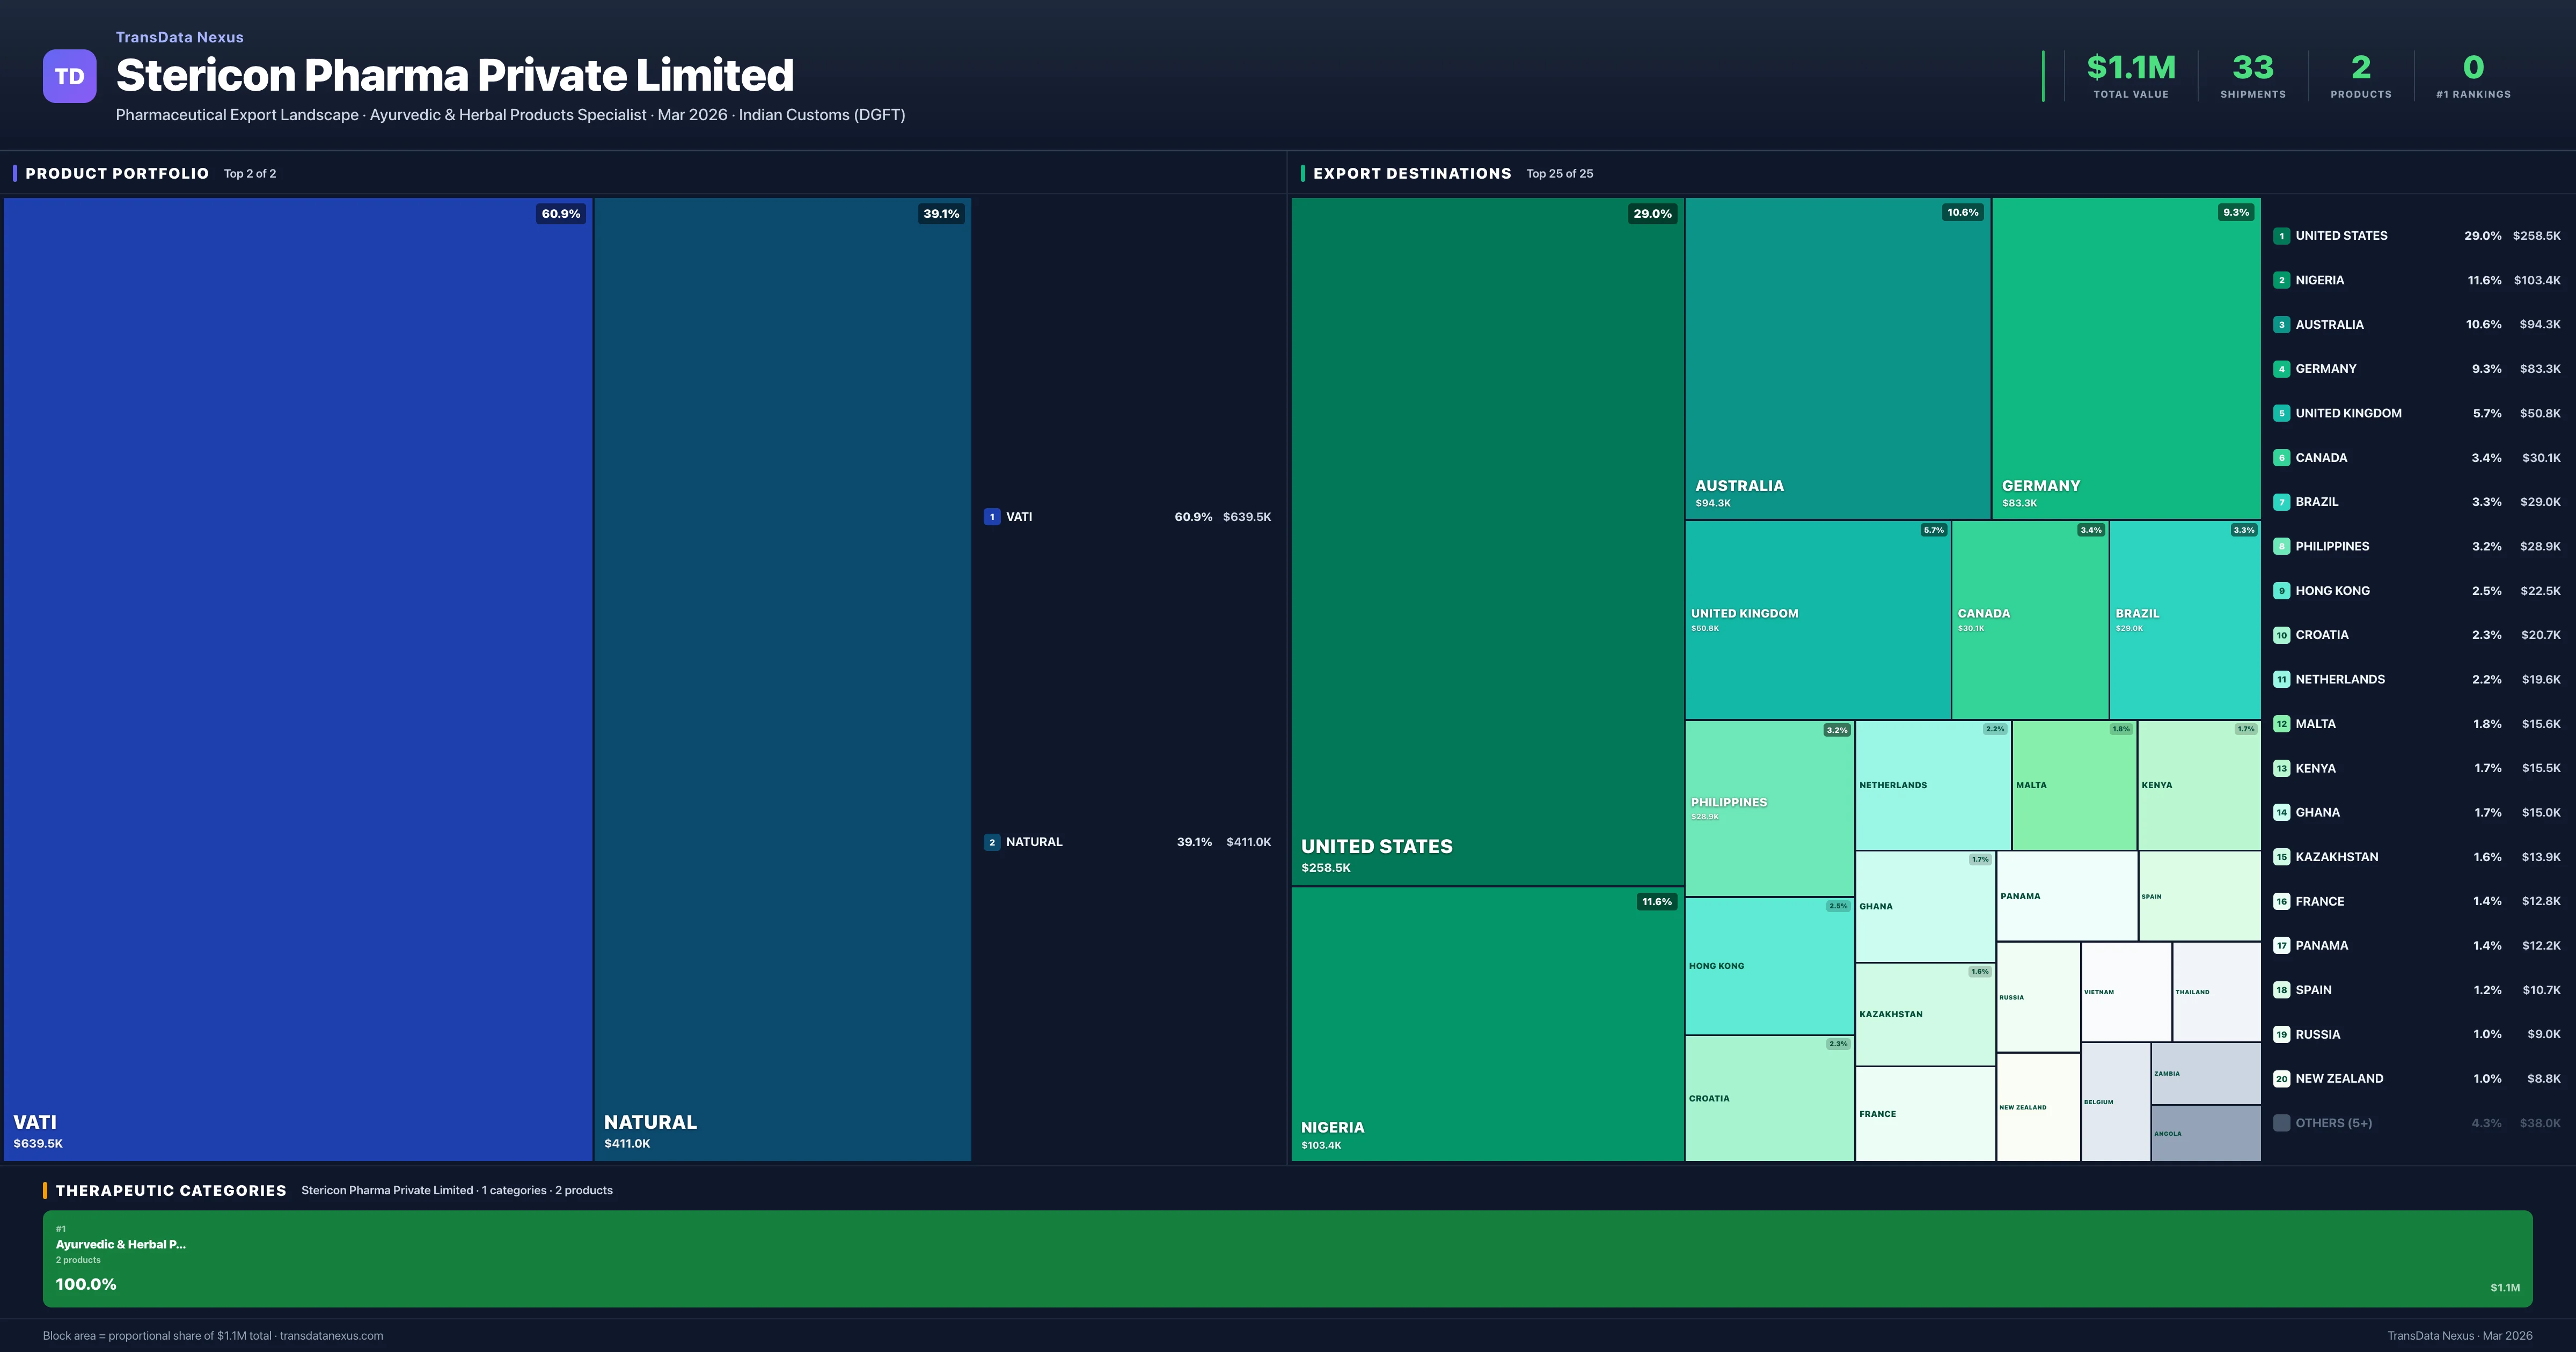The height and width of the screenshot is (1352, 2576).
Task: Click the Germany treemap tile
Action: click(2125, 357)
